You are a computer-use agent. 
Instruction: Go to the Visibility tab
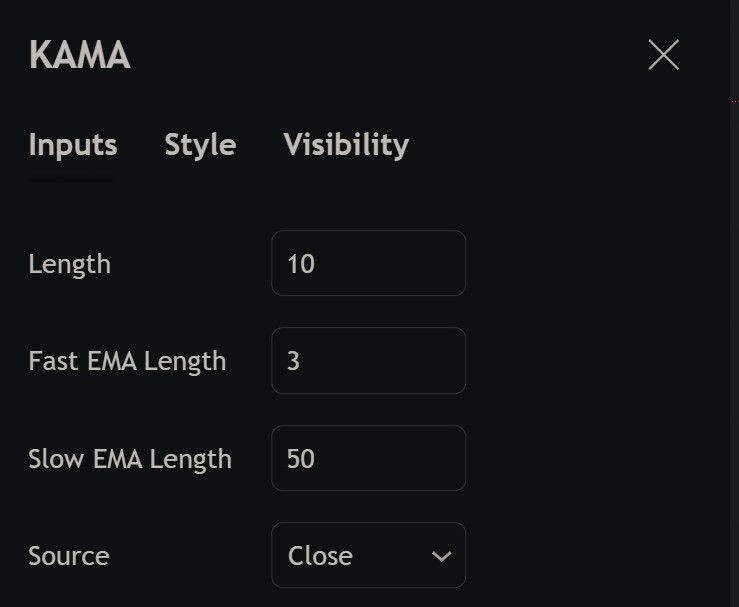346,145
